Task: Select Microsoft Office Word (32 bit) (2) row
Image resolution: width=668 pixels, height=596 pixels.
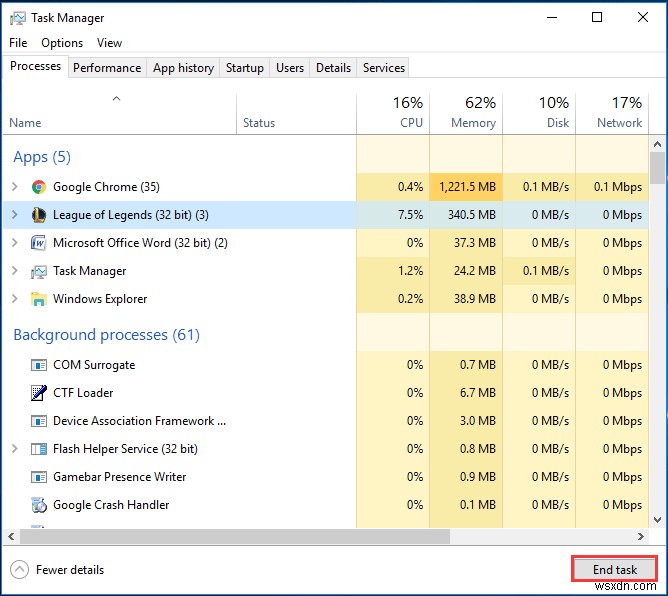Action: point(326,243)
